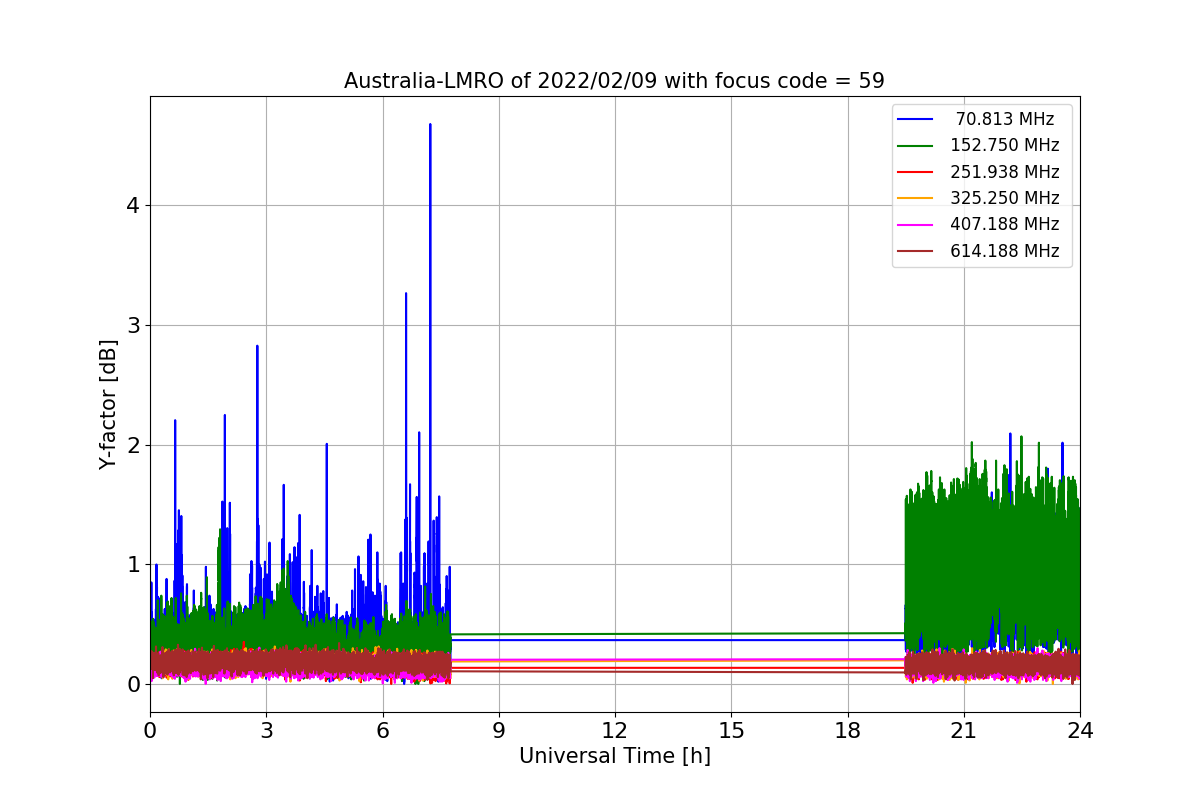Select the 70.813 MHz legend label
The width and height of the screenshot is (1200, 800).
pos(1005,119)
